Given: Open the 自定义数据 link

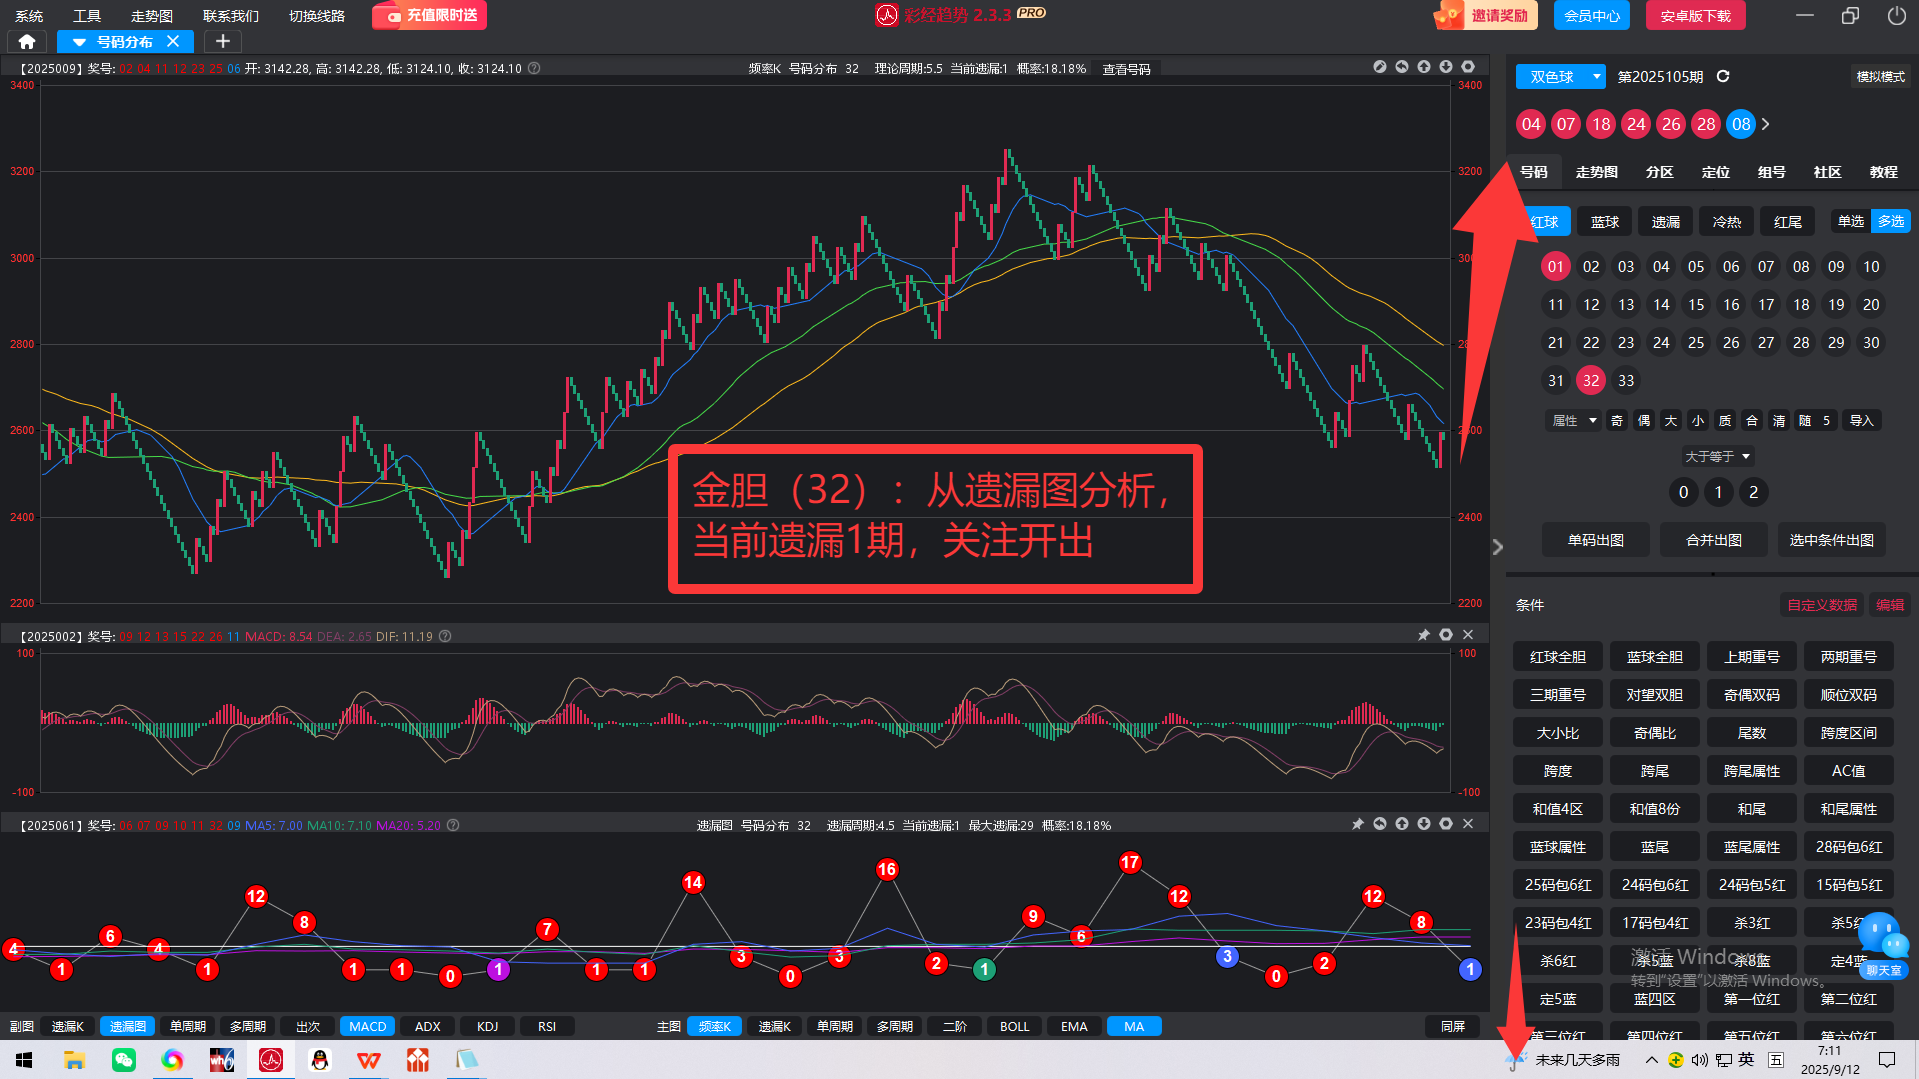Looking at the screenshot, I should (x=1822, y=605).
